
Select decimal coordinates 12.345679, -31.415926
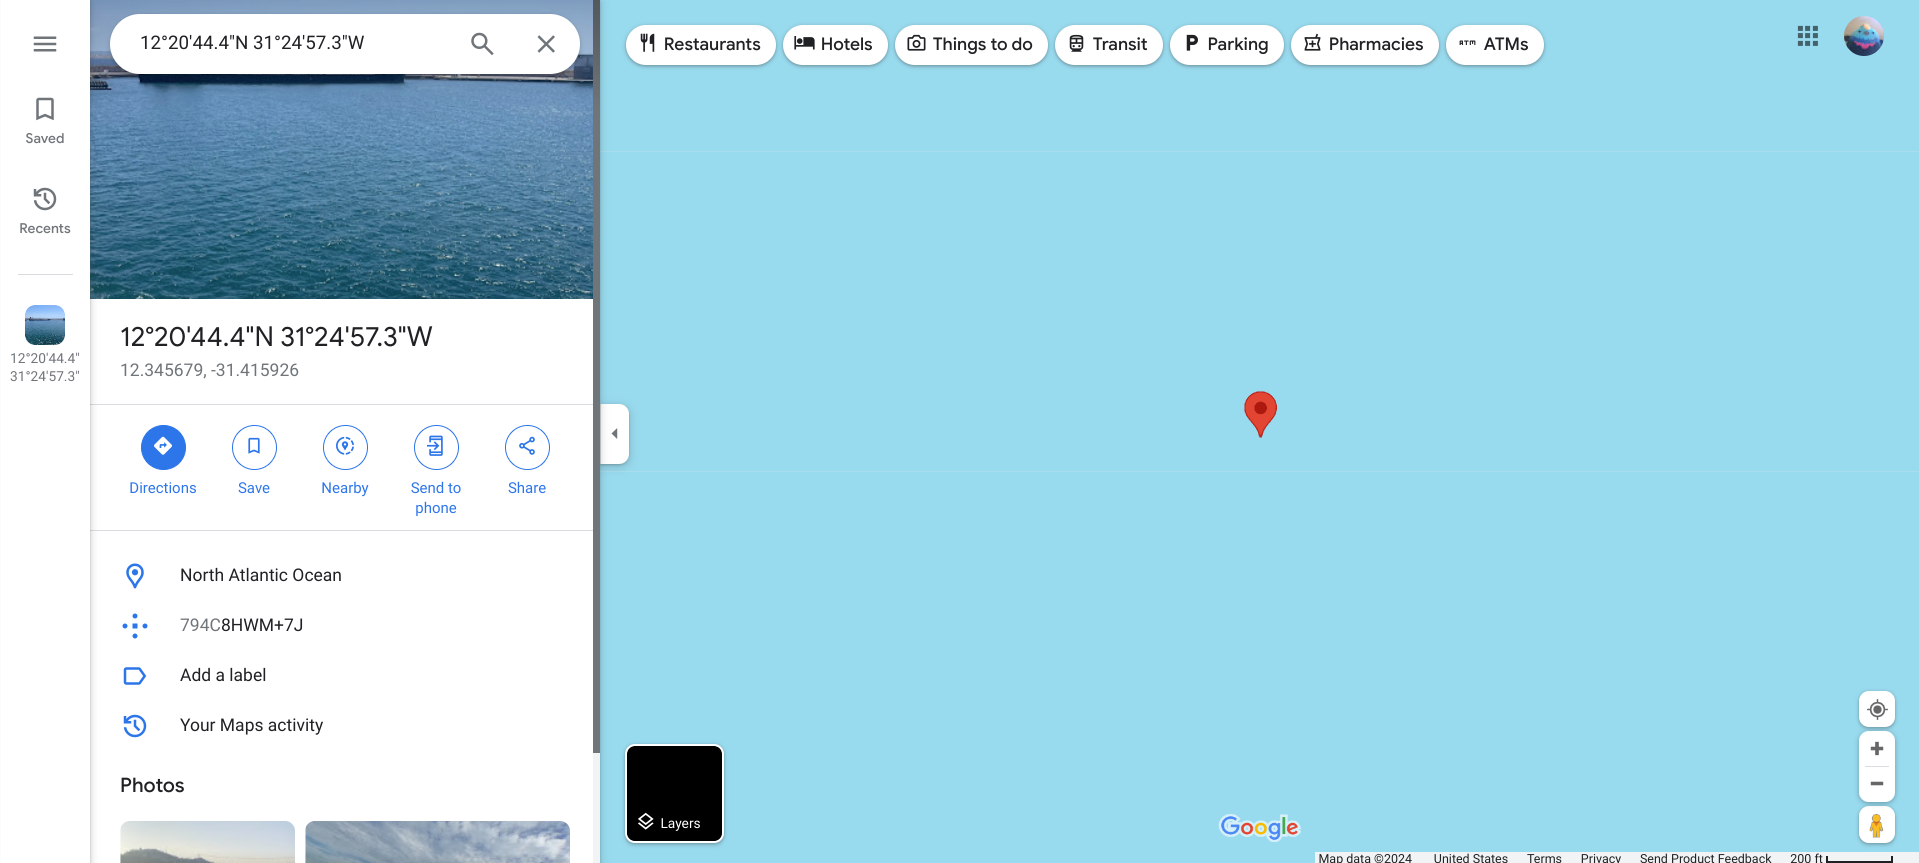click(209, 370)
